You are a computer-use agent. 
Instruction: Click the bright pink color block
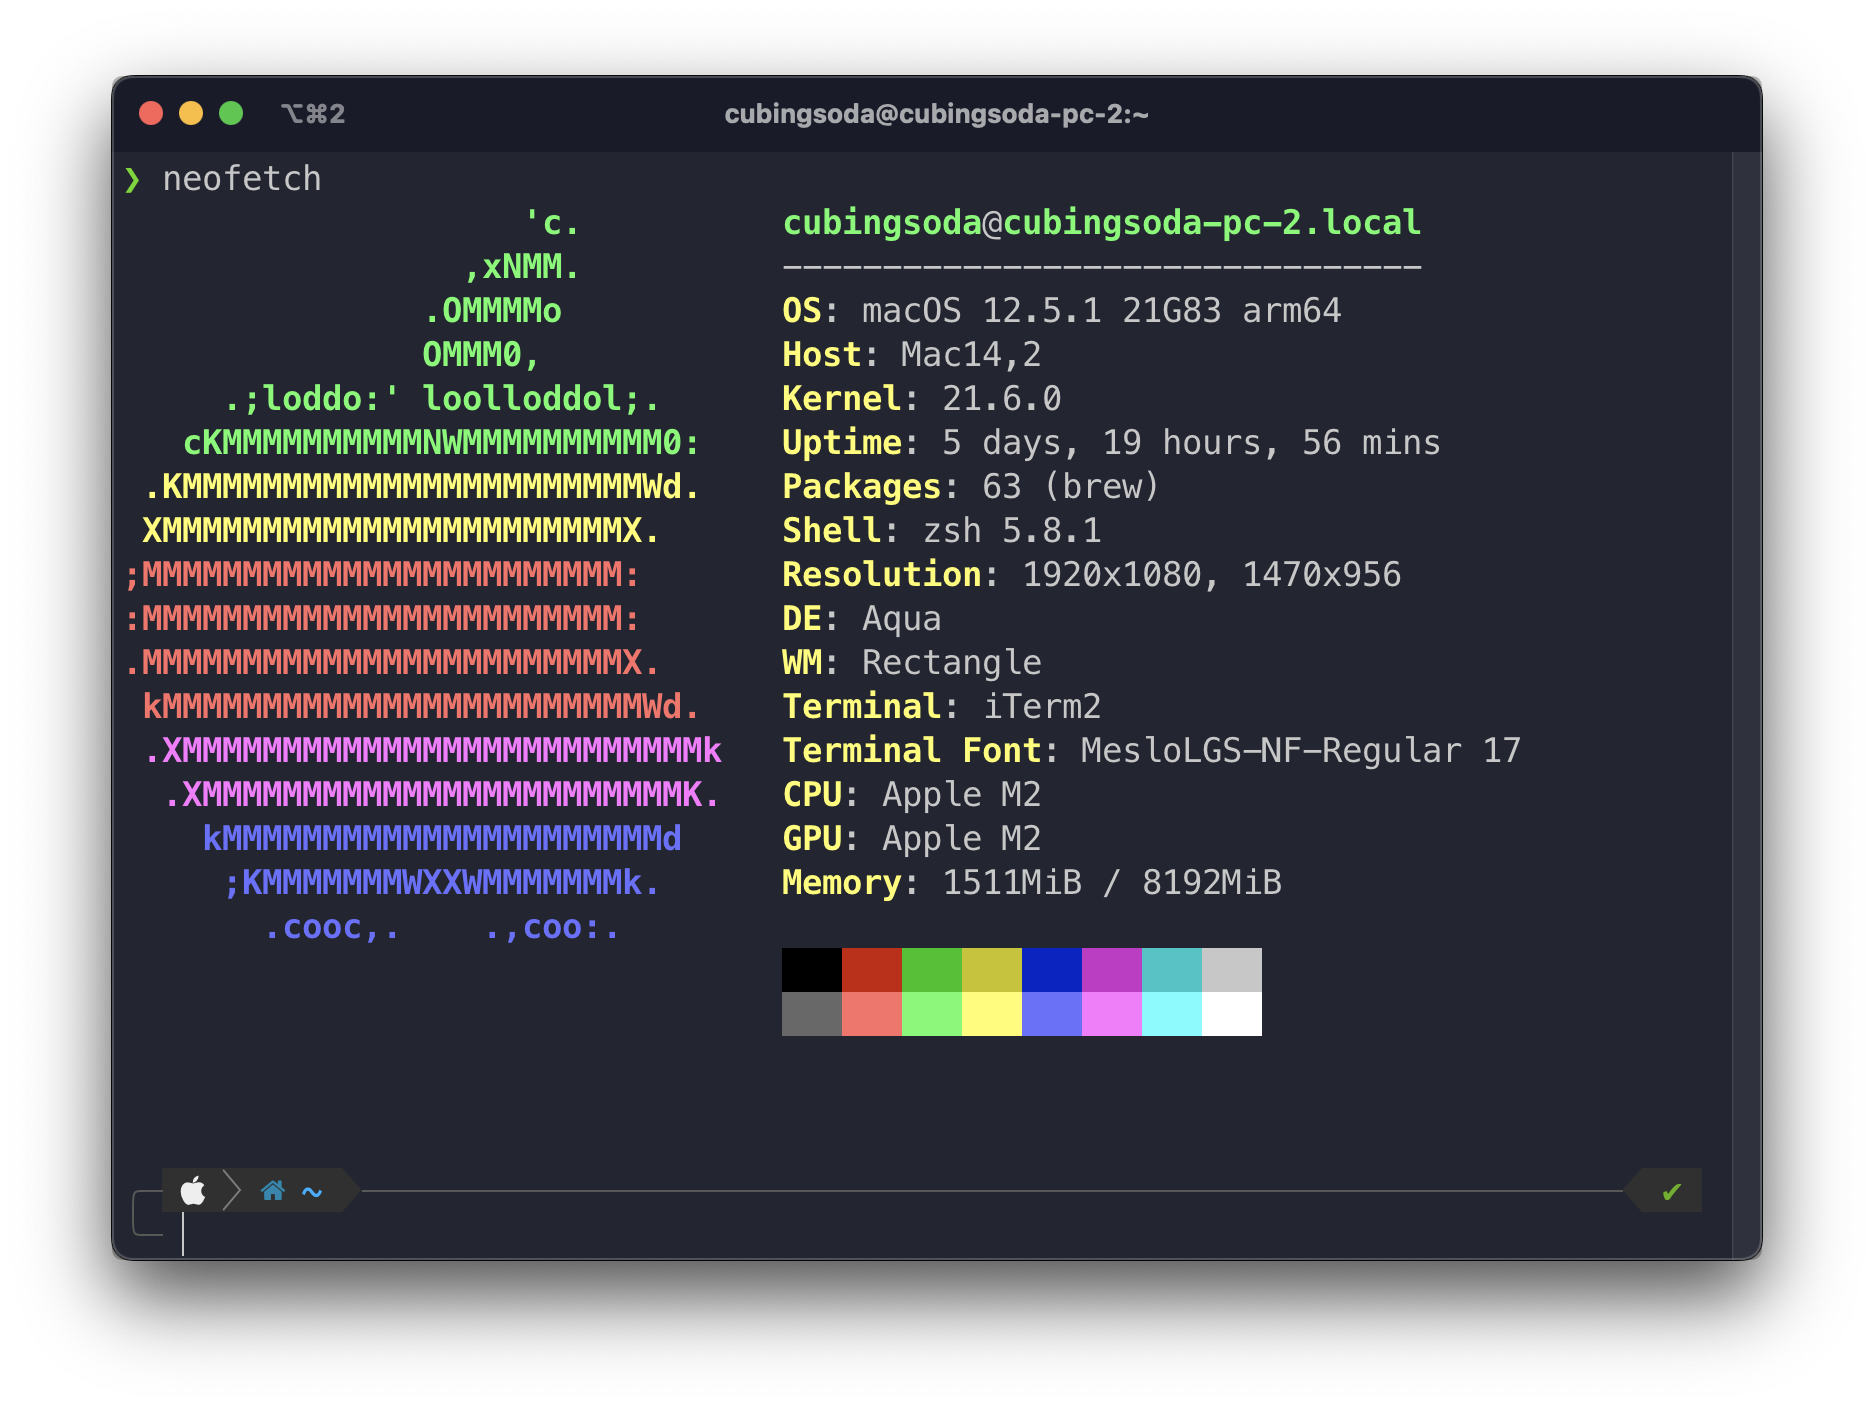[x=1112, y=1014]
